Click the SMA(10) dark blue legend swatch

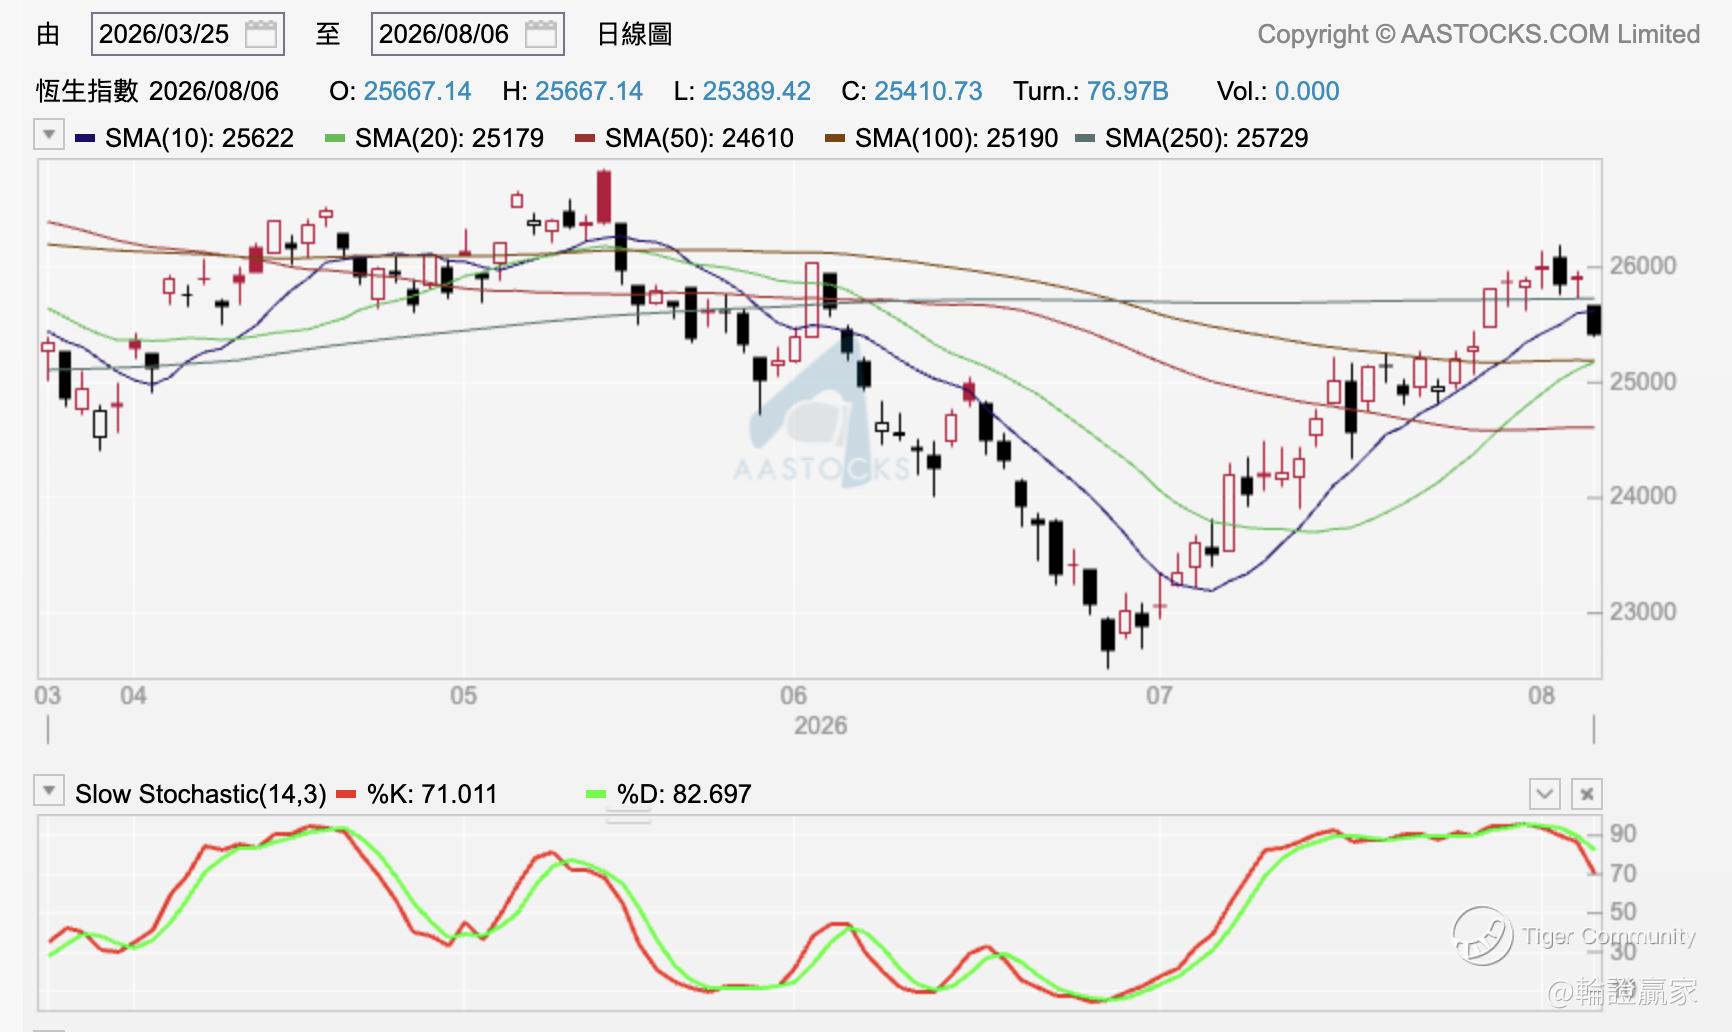[x=85, y=138]
